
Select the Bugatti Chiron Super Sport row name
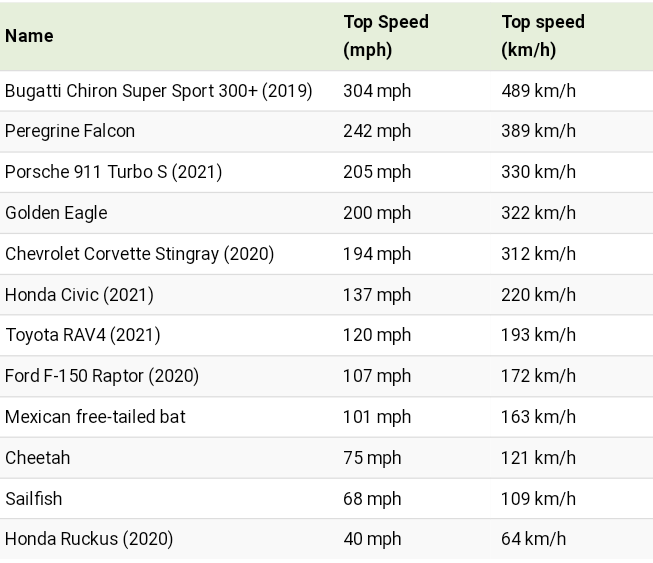click(159, 91)
